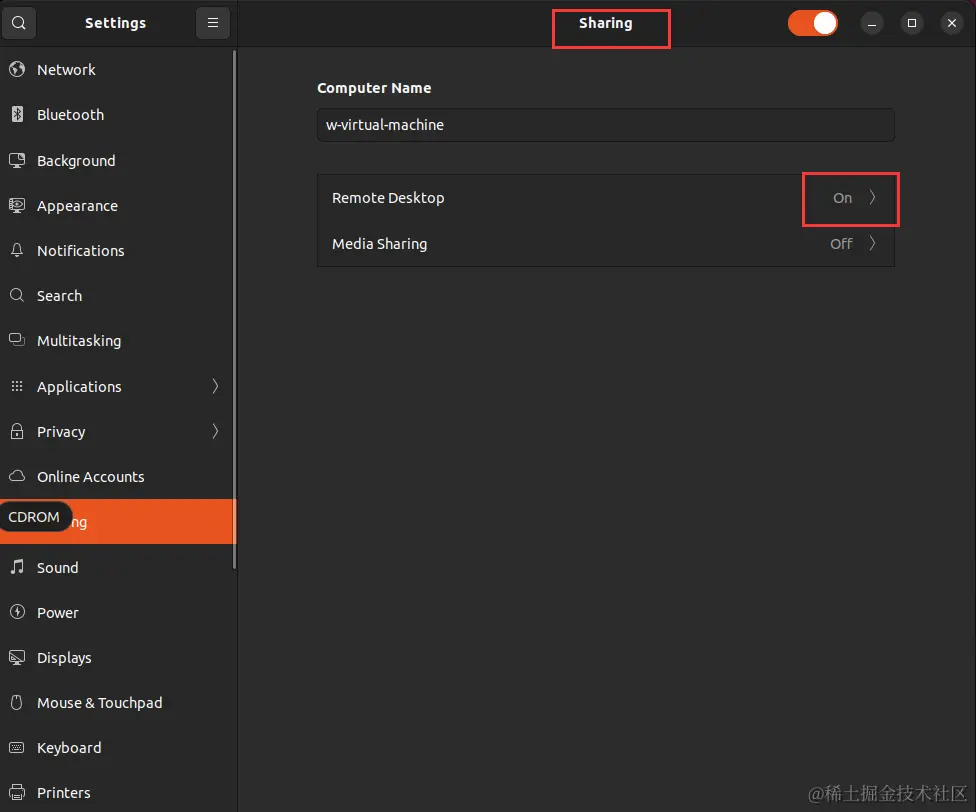Click the Printers icon
This screenshot has width=976, height=812.
click(x=17, y=792)
